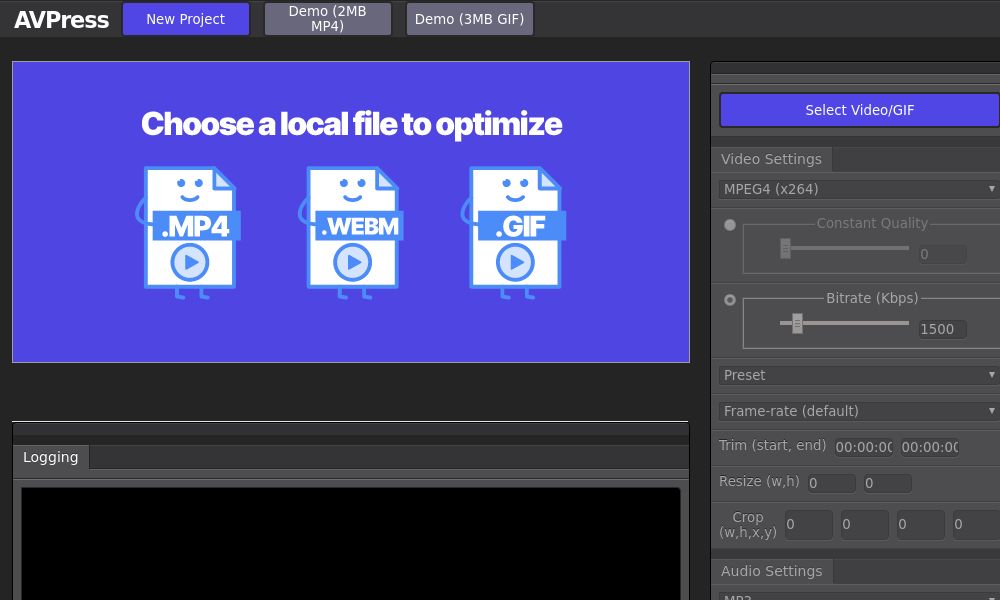The height and width of the screenshot is (600, 1000).
Task: Click the AVPress logo
Action: [61, 19]
